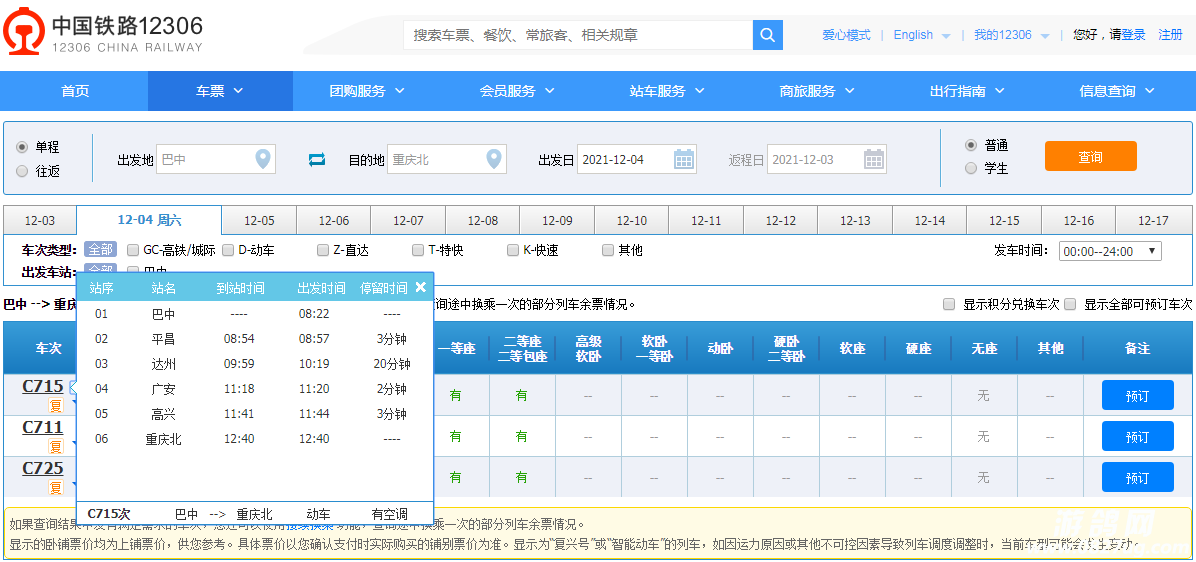Click the orange 查询 search button

click(x=1090, y=157)
